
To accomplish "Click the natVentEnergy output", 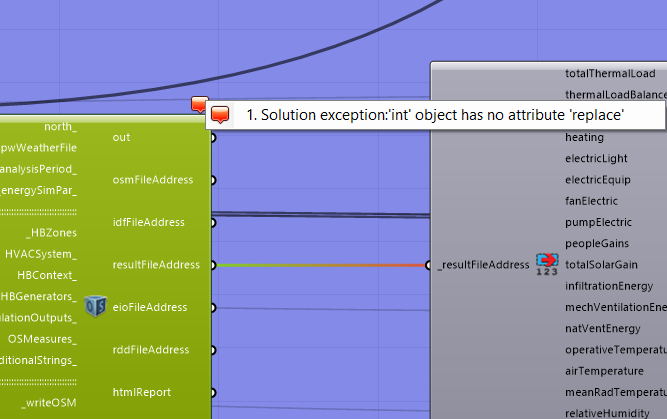I will click(x=603, y=329).
